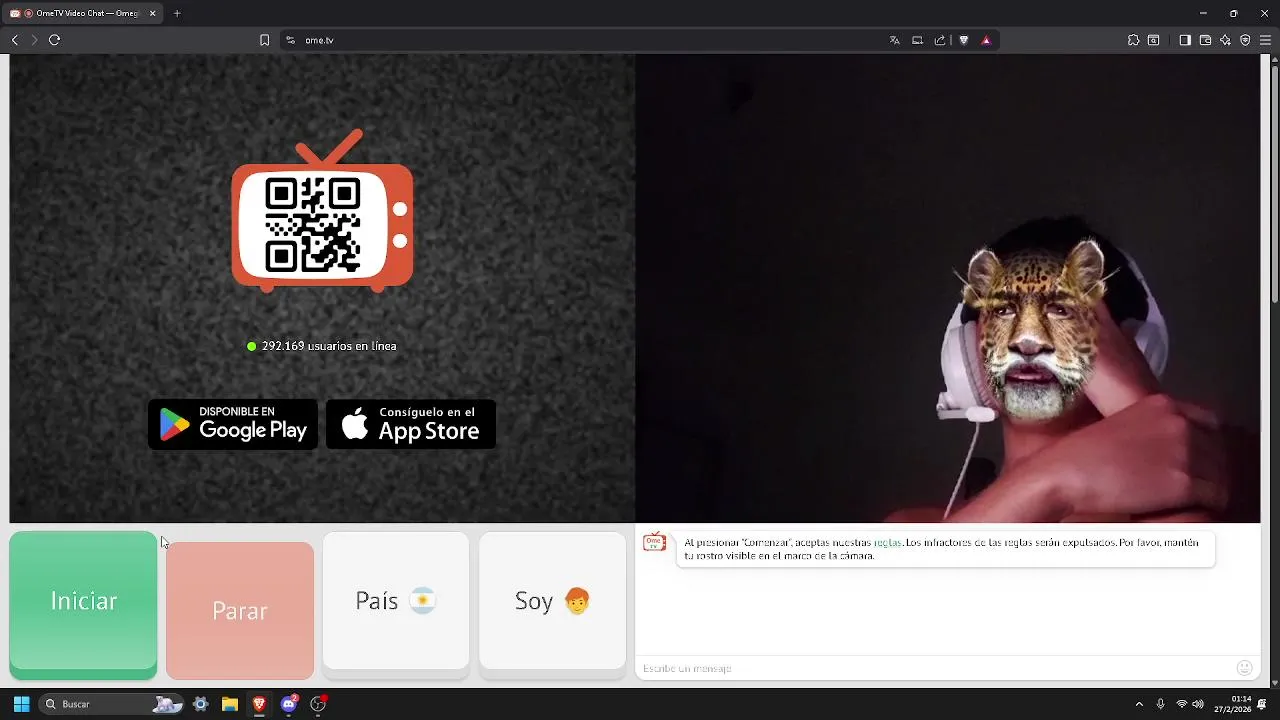Toggle the browser sidebar panel
1280x720 pixels.
tap(1185, 40)
